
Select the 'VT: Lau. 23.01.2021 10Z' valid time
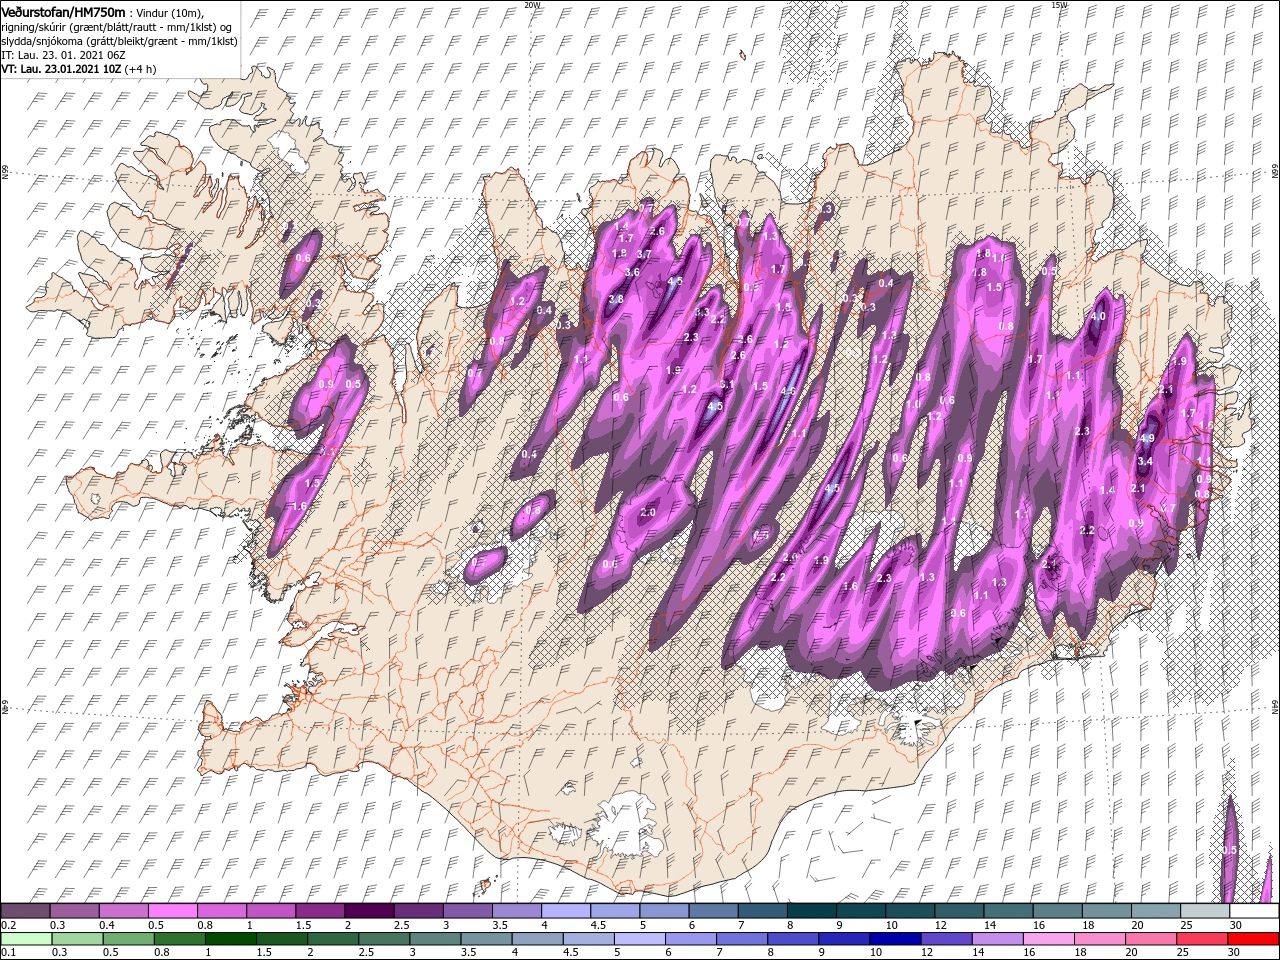tap(61, 69)
